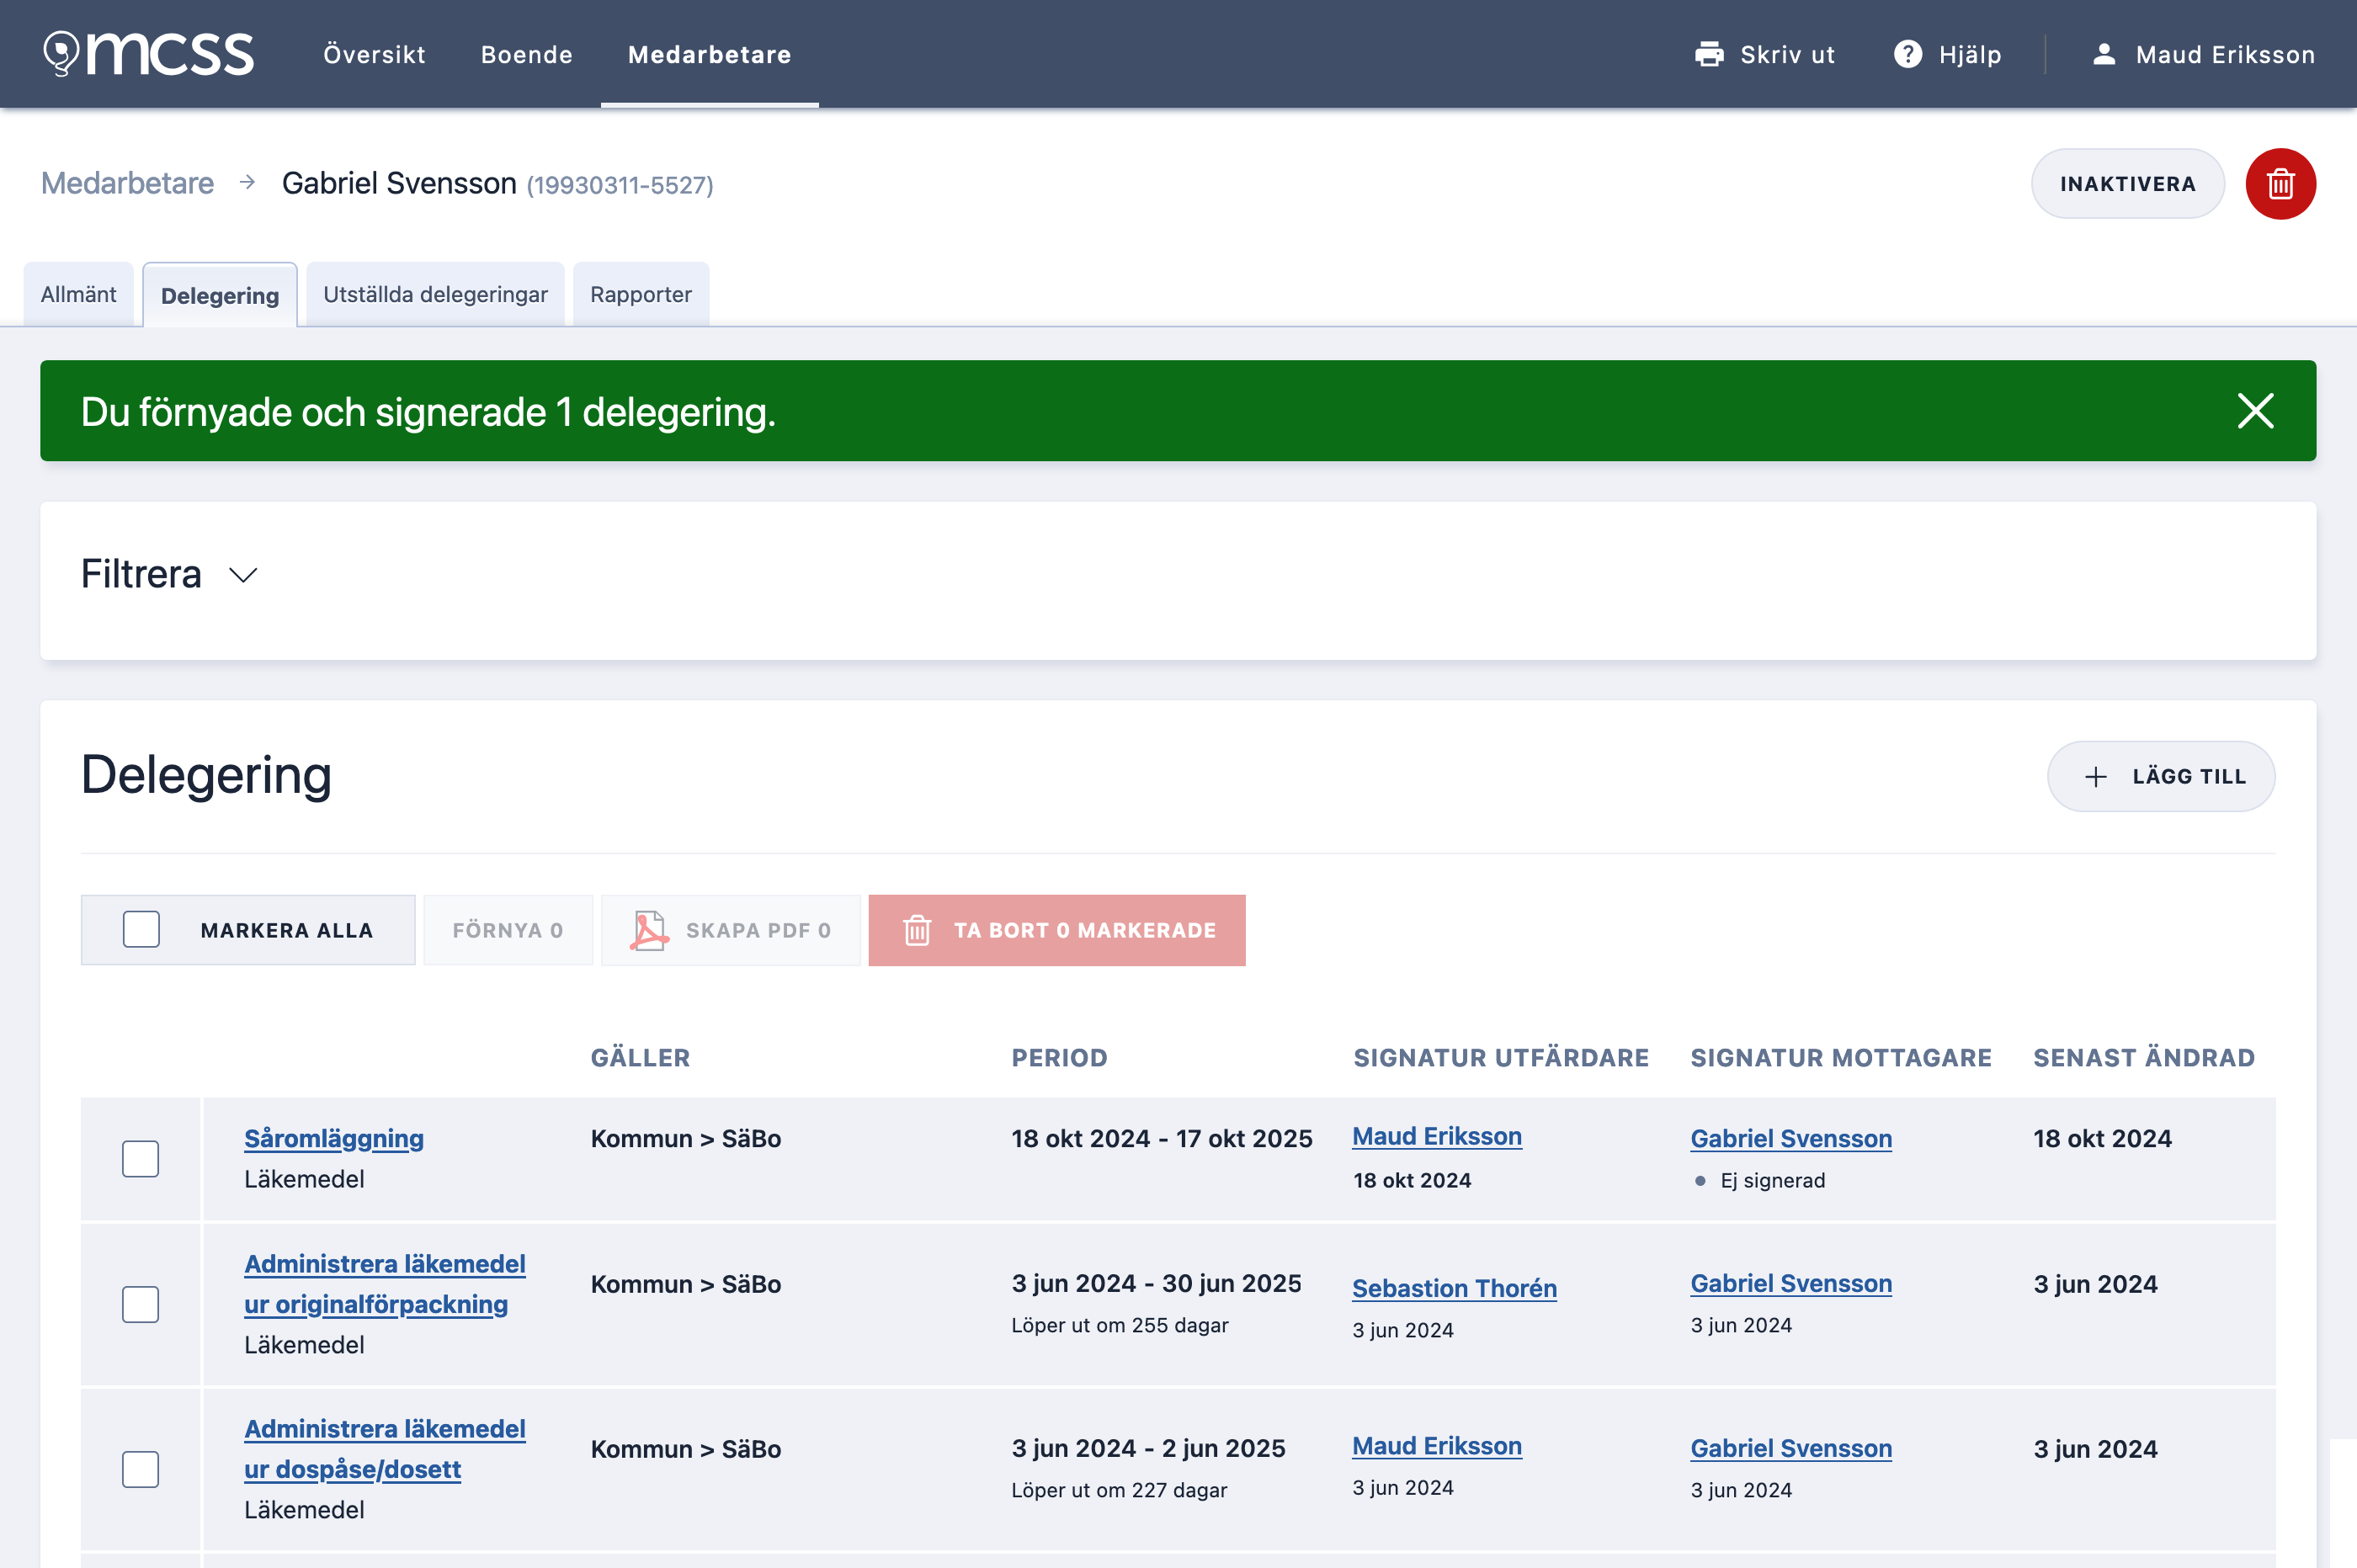Click the Senast ändrad column header

(x=2144, y=1058)
